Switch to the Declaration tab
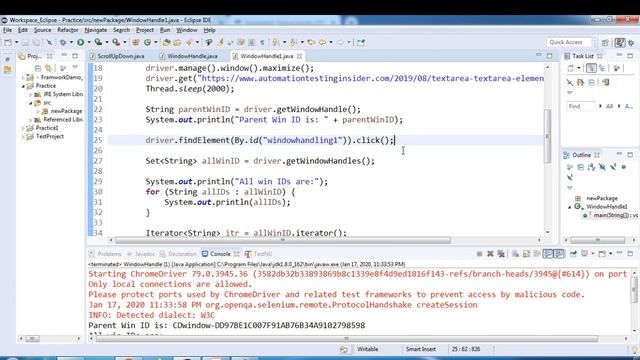Screen dimensions: 640x360 tap(179, 254)
